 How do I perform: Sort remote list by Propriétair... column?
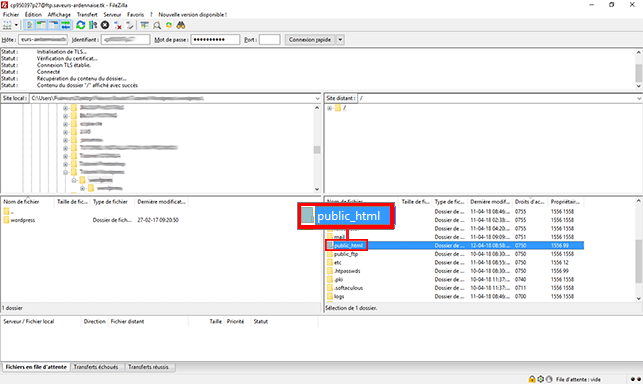[x=565, y=202]
